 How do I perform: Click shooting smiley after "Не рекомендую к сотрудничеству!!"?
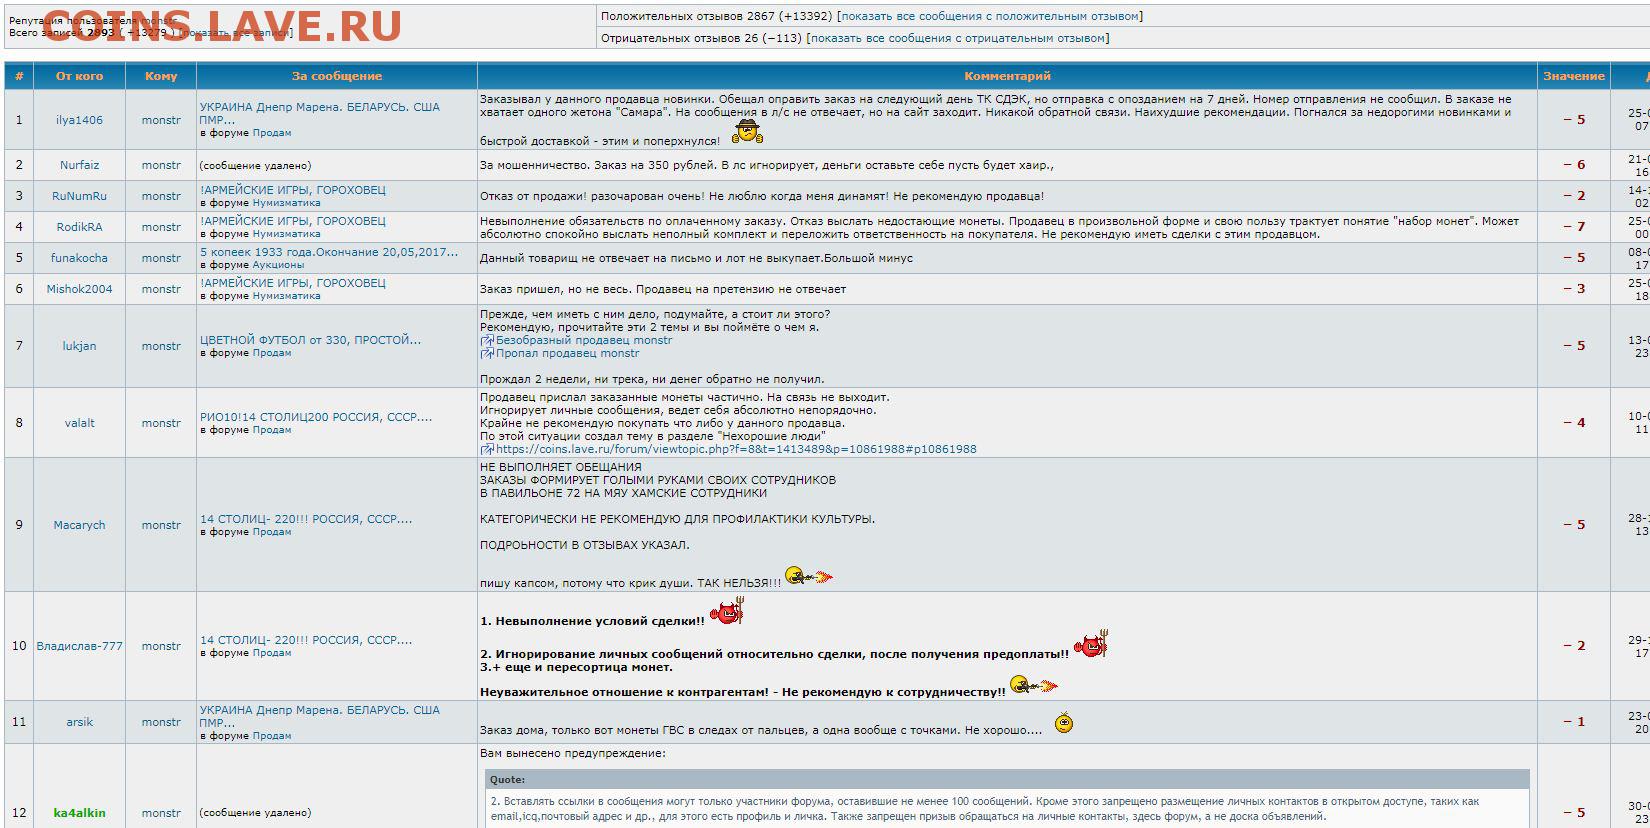click(1034, 686)
